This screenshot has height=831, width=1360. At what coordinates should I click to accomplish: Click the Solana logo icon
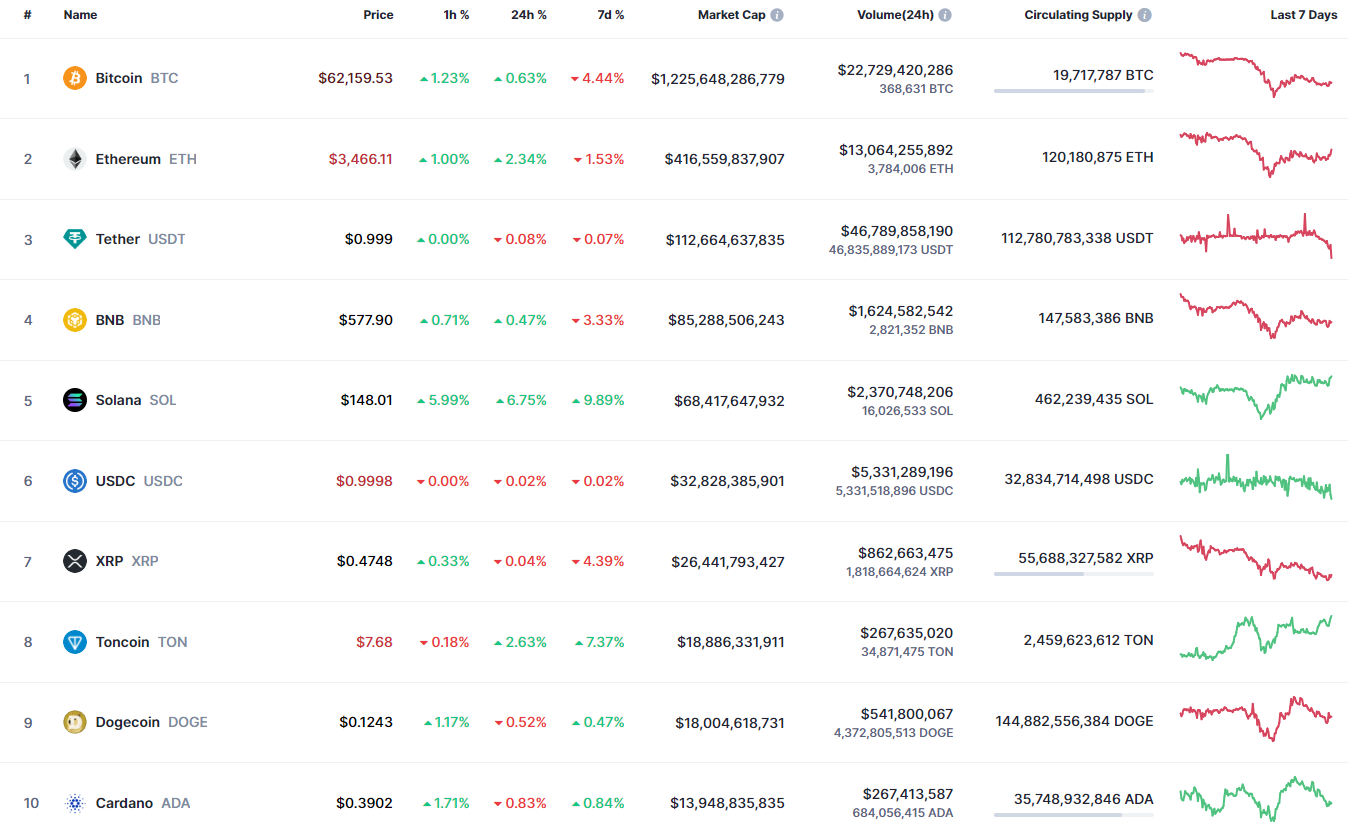[75, 400]
